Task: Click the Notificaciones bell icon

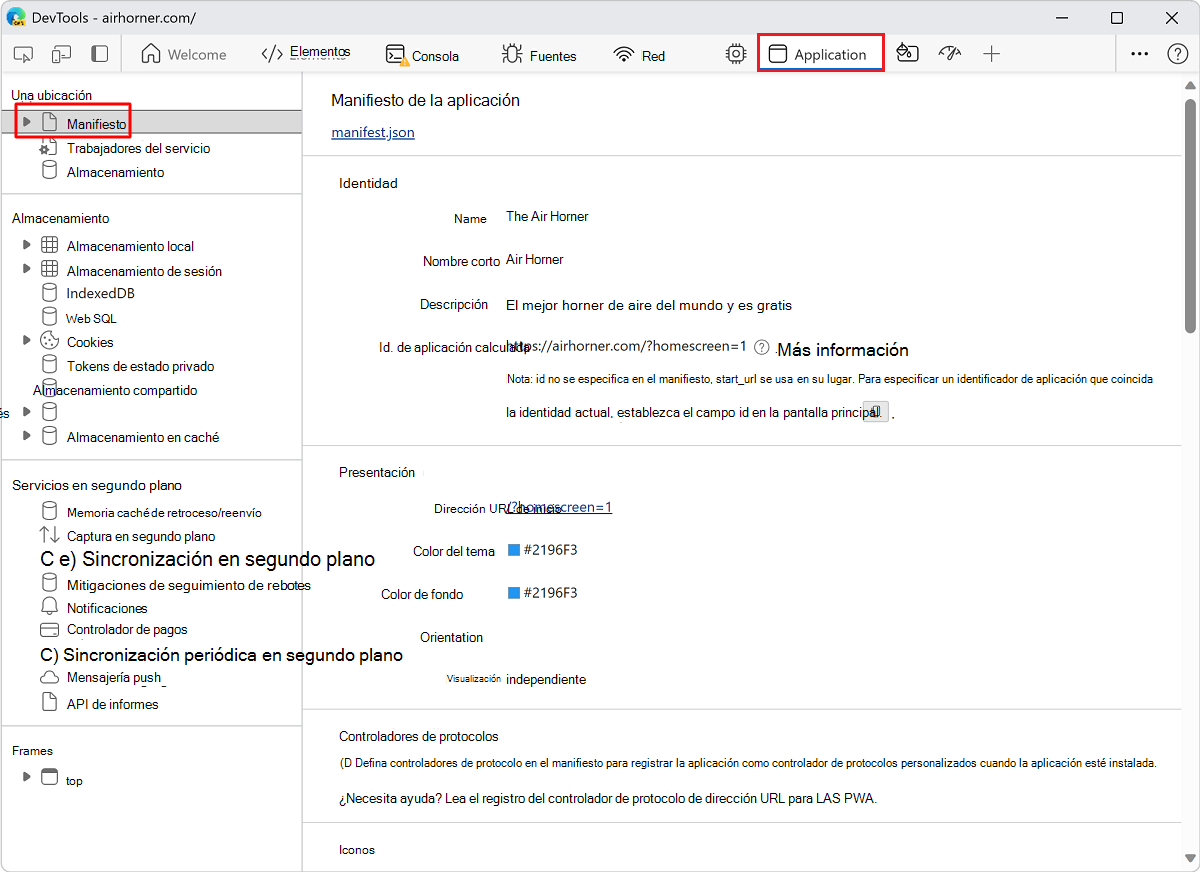Action: (49, 607)
